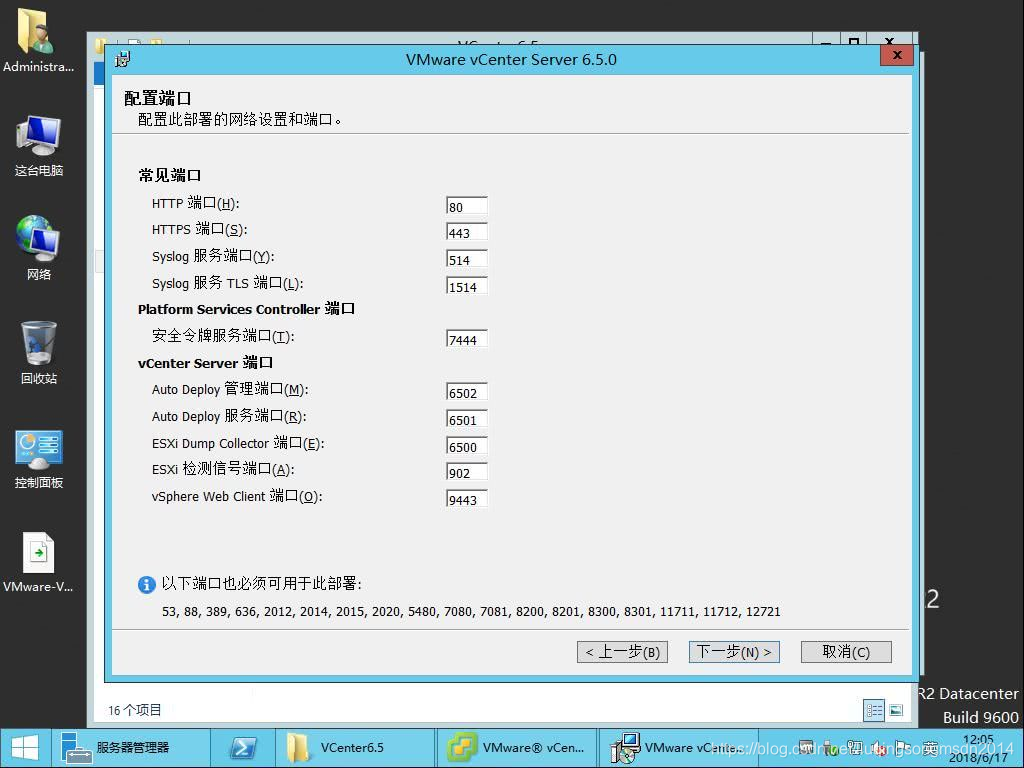Open the Administrator folder desktop icon
The width and height of the screenshot is (1024, 768).
click(x=37, y=40)
